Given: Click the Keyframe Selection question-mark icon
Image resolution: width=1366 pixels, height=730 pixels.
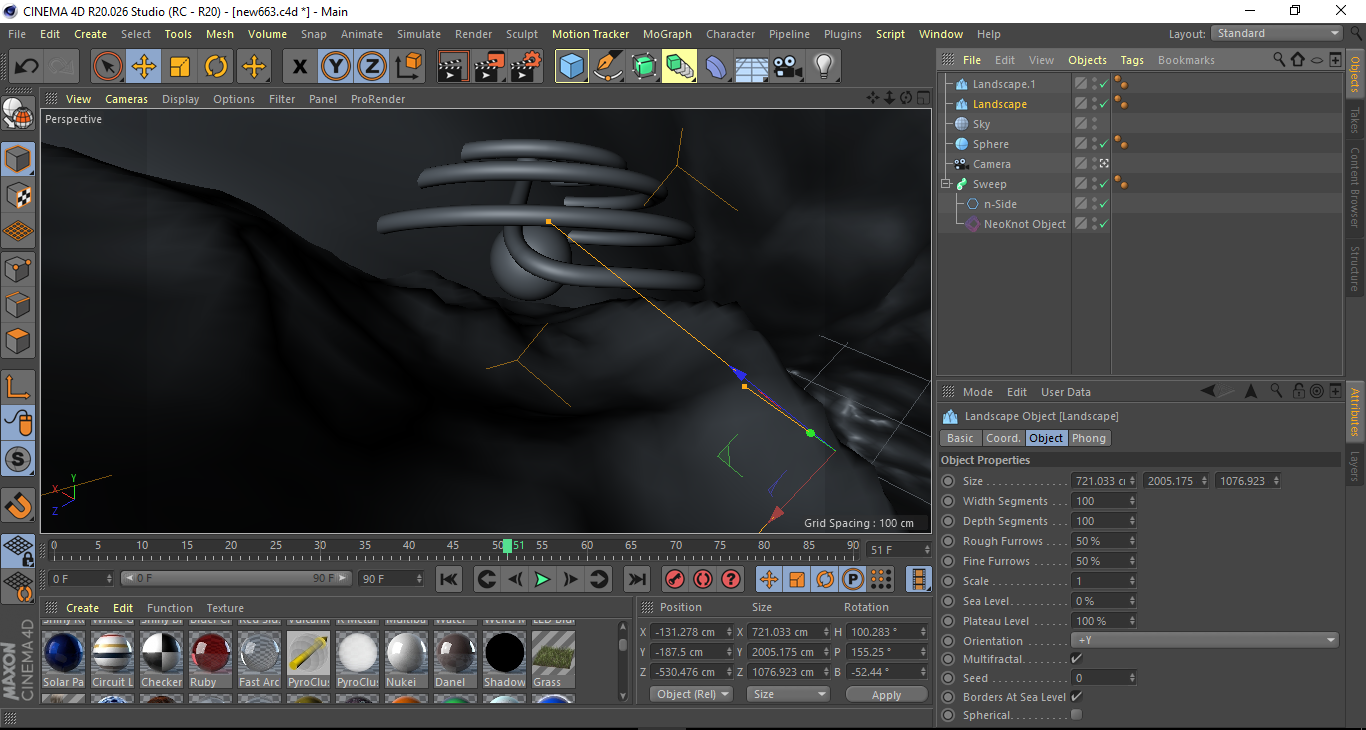Looking at the screenshot, I should [731, 579].
